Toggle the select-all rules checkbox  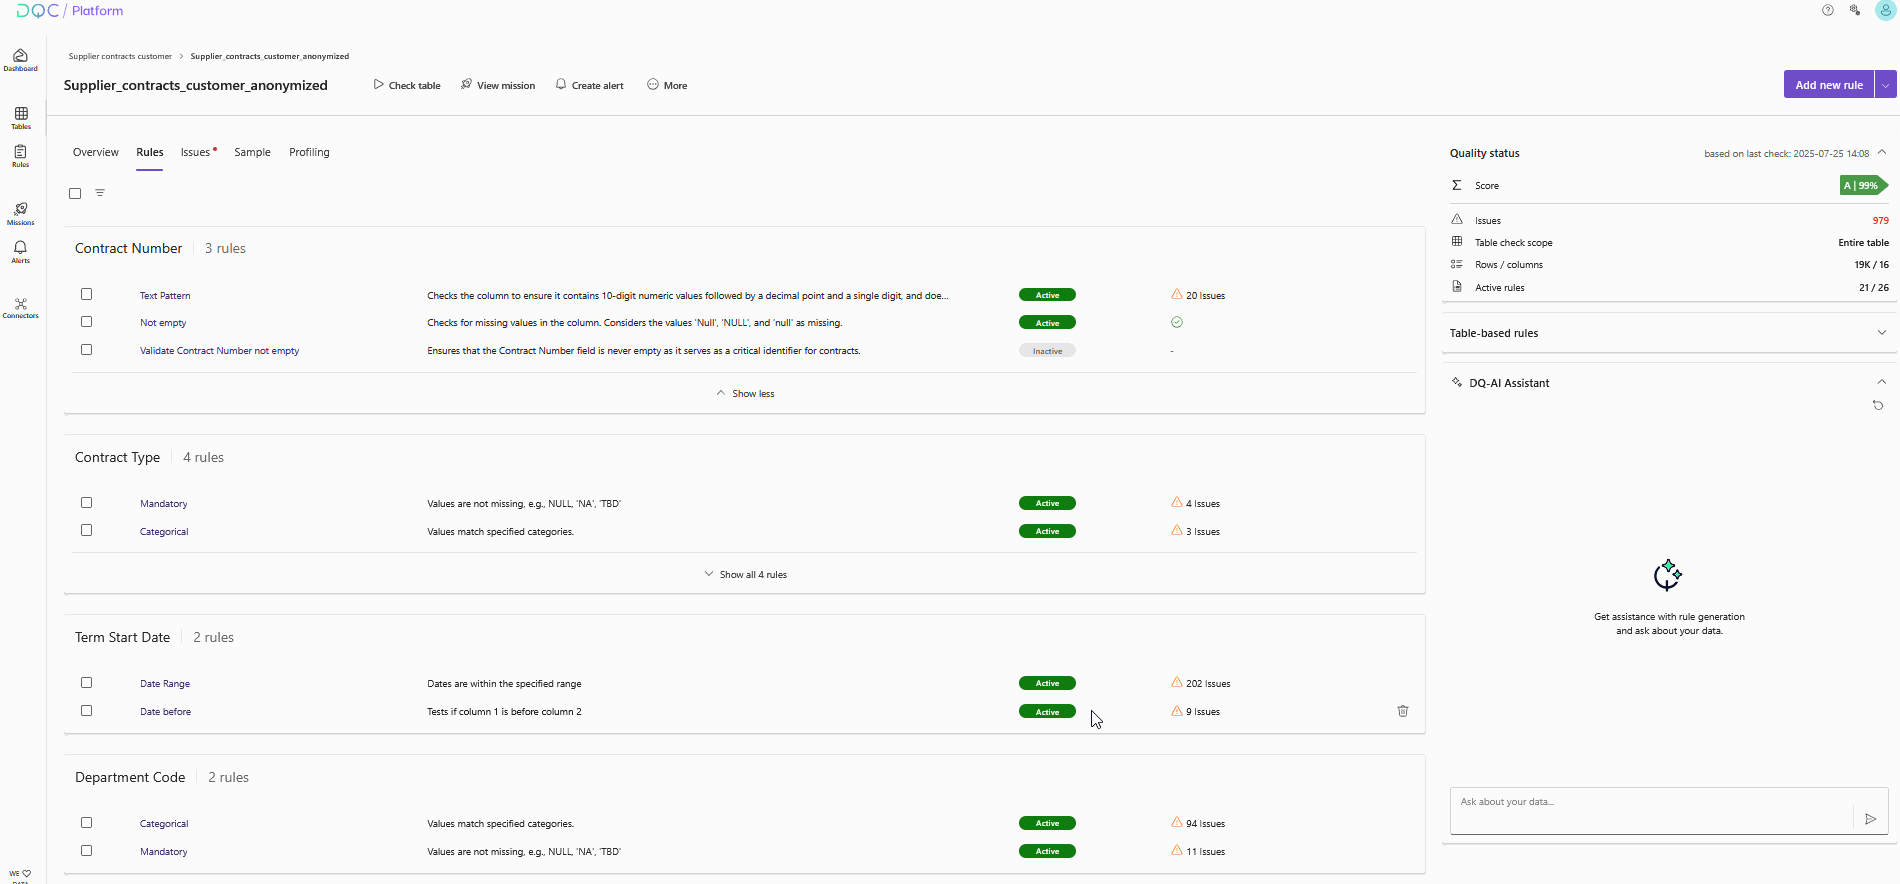pyautogui.click(x=75, y=194)
